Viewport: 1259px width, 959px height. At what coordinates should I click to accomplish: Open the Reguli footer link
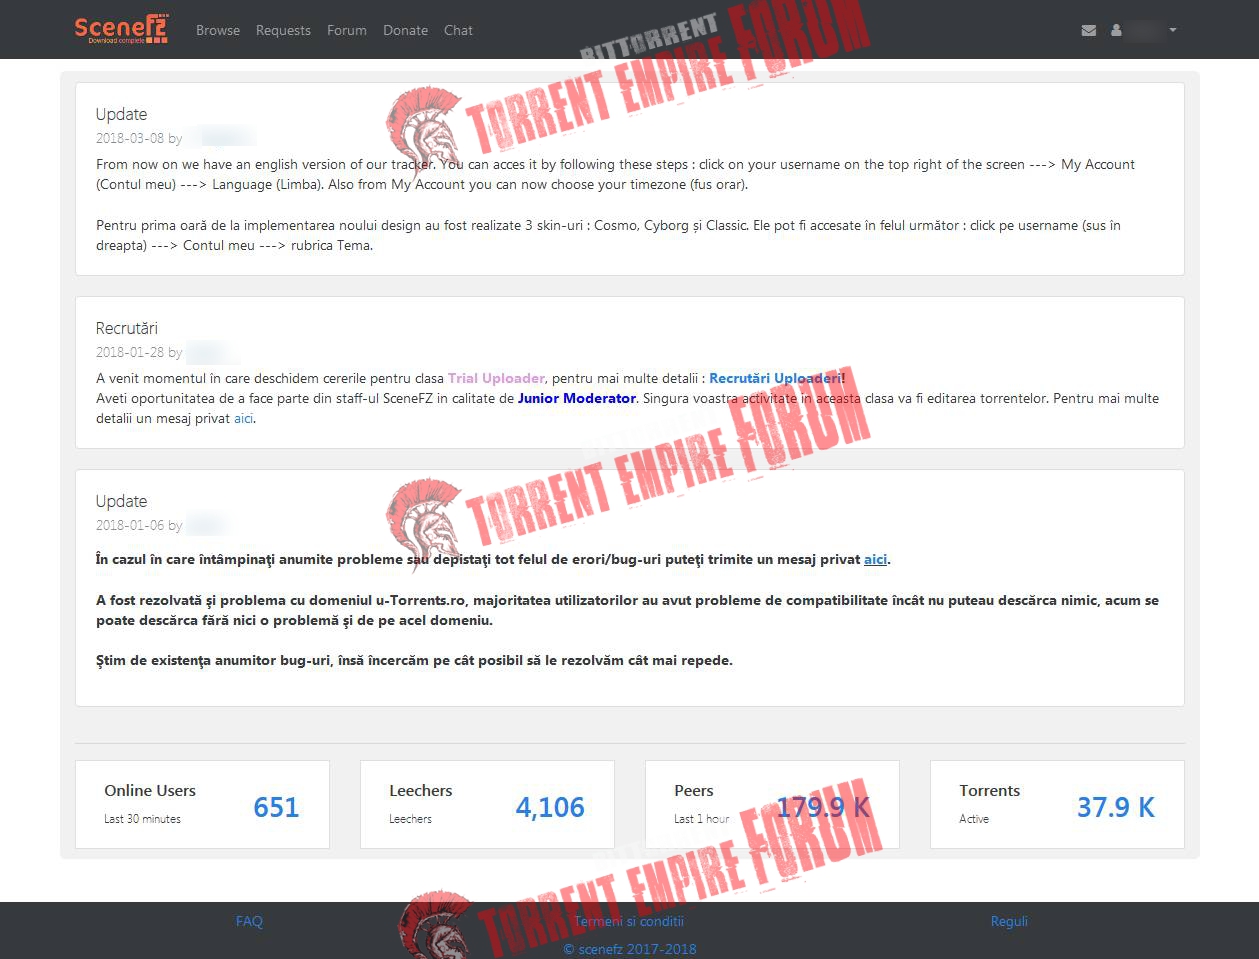point(1009,921)
